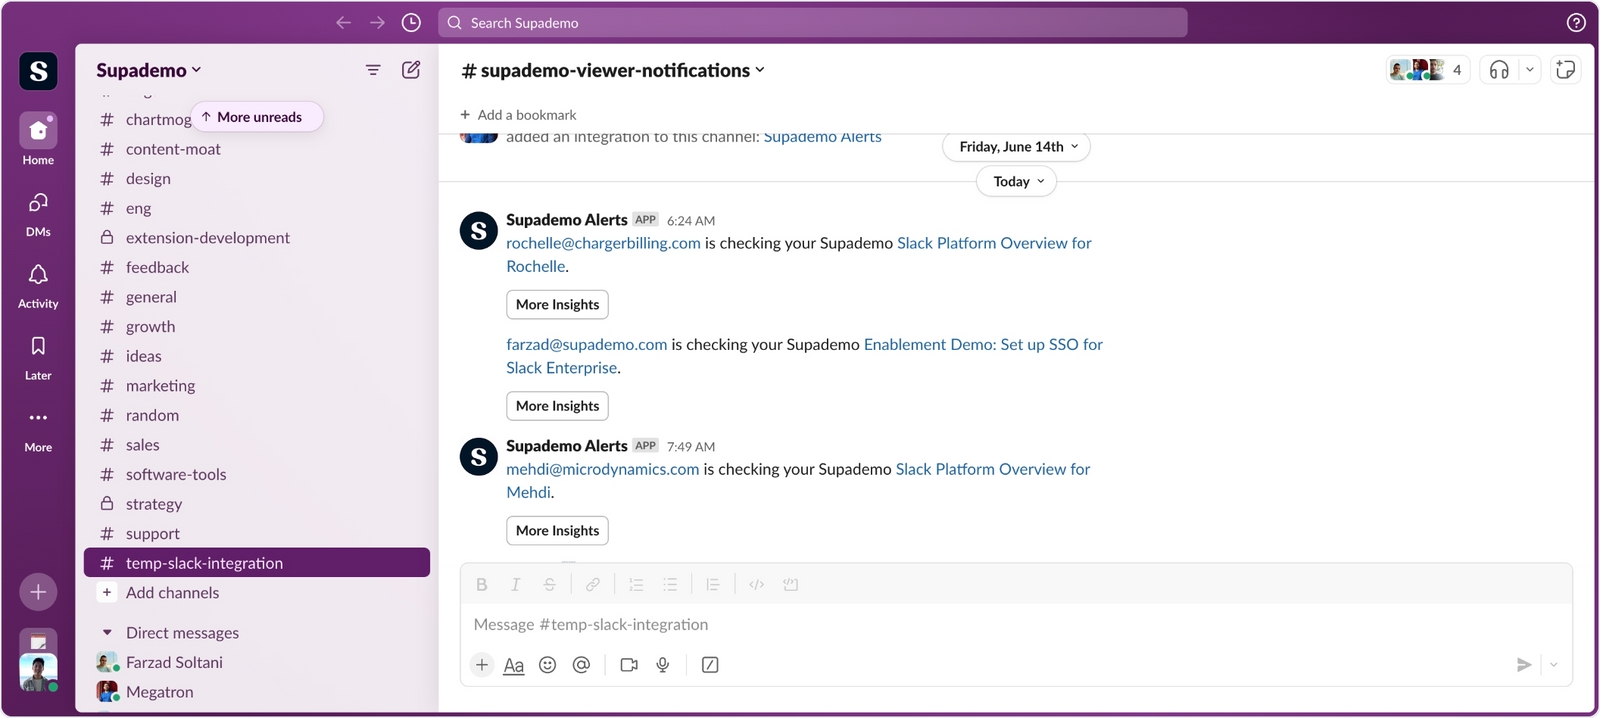Open the ideas channel
This screenshot has height=718, width=1600.
click(x=257, y=356)
